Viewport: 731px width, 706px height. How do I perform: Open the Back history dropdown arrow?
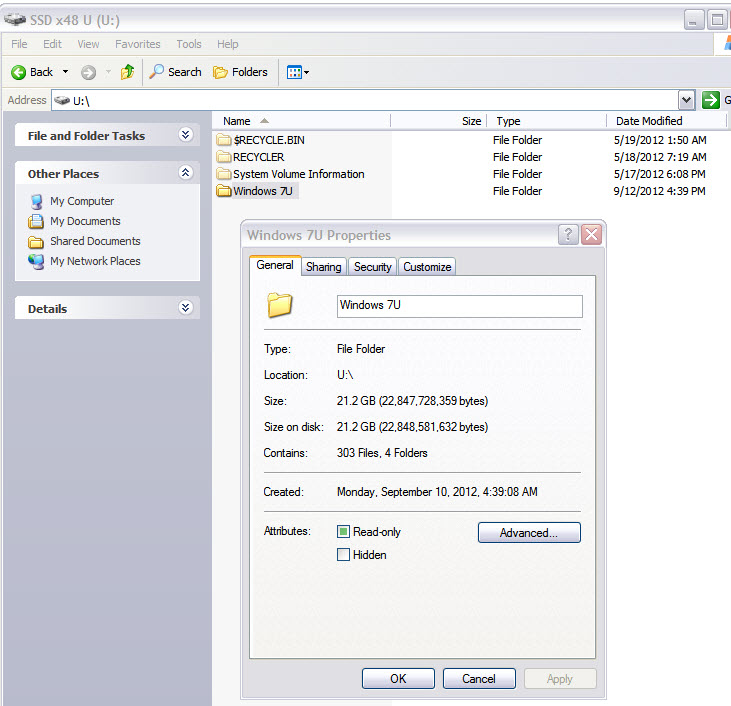point(65,72)
